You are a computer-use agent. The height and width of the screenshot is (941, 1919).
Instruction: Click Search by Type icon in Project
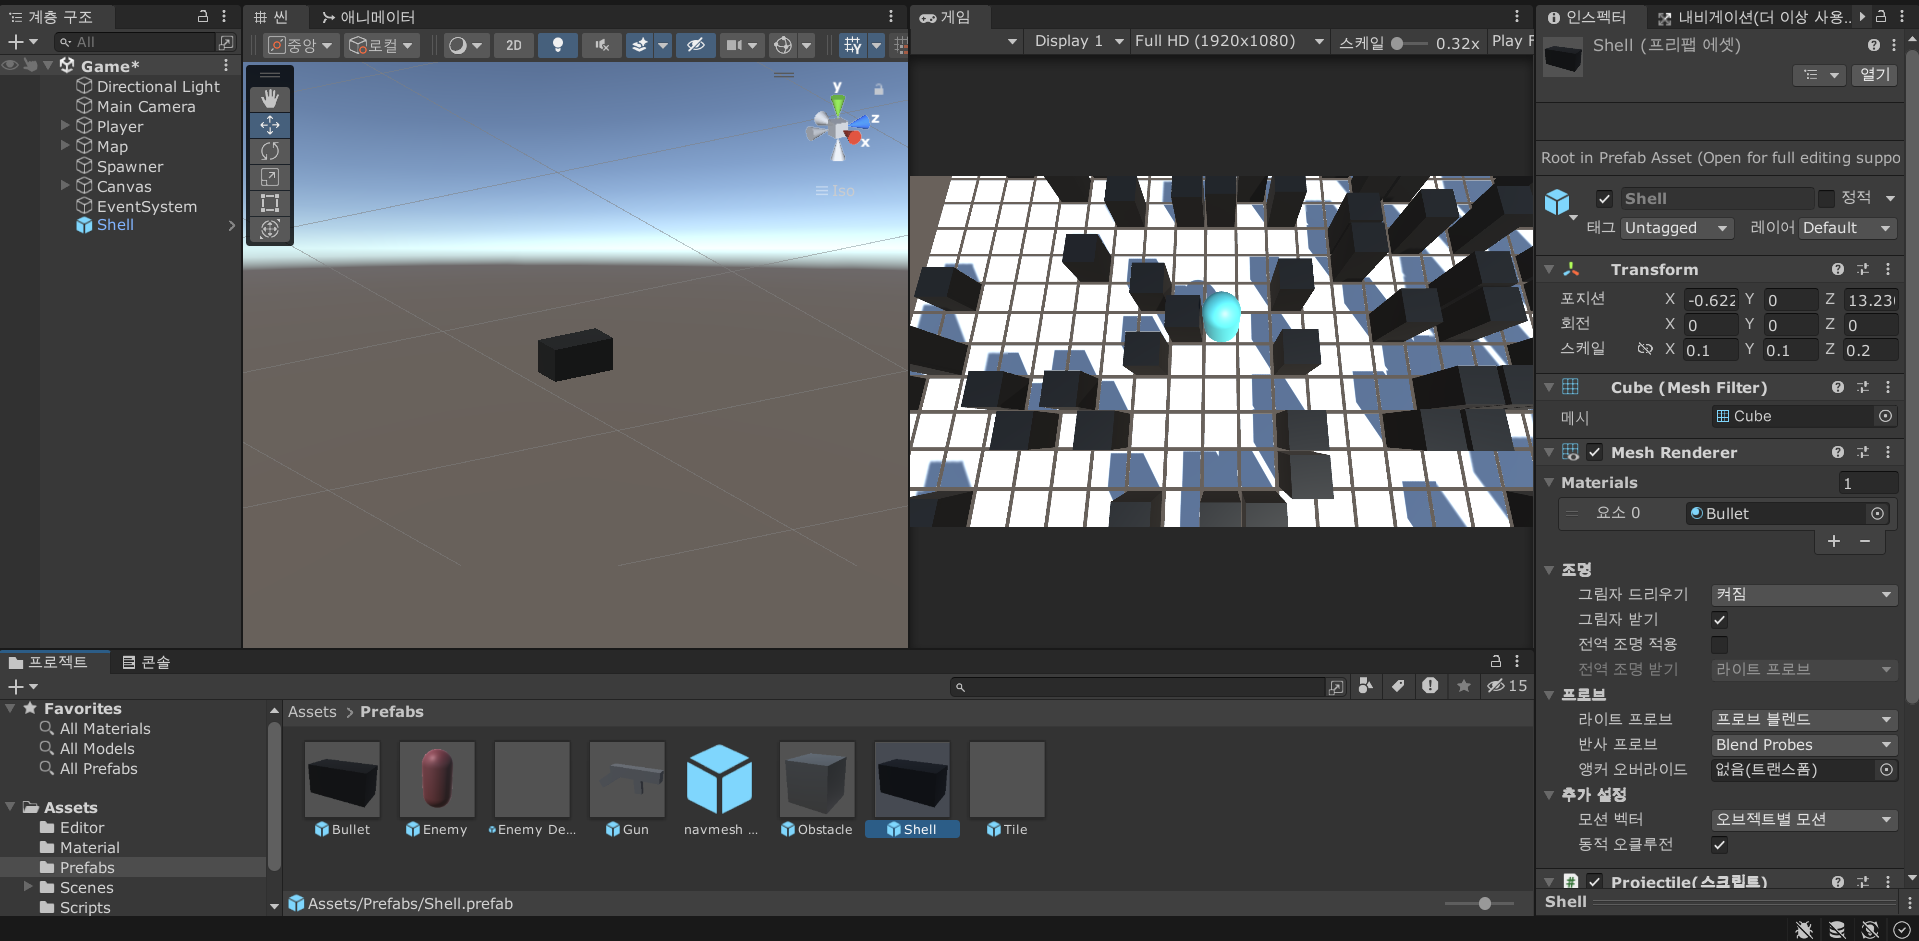[1365, 686]
